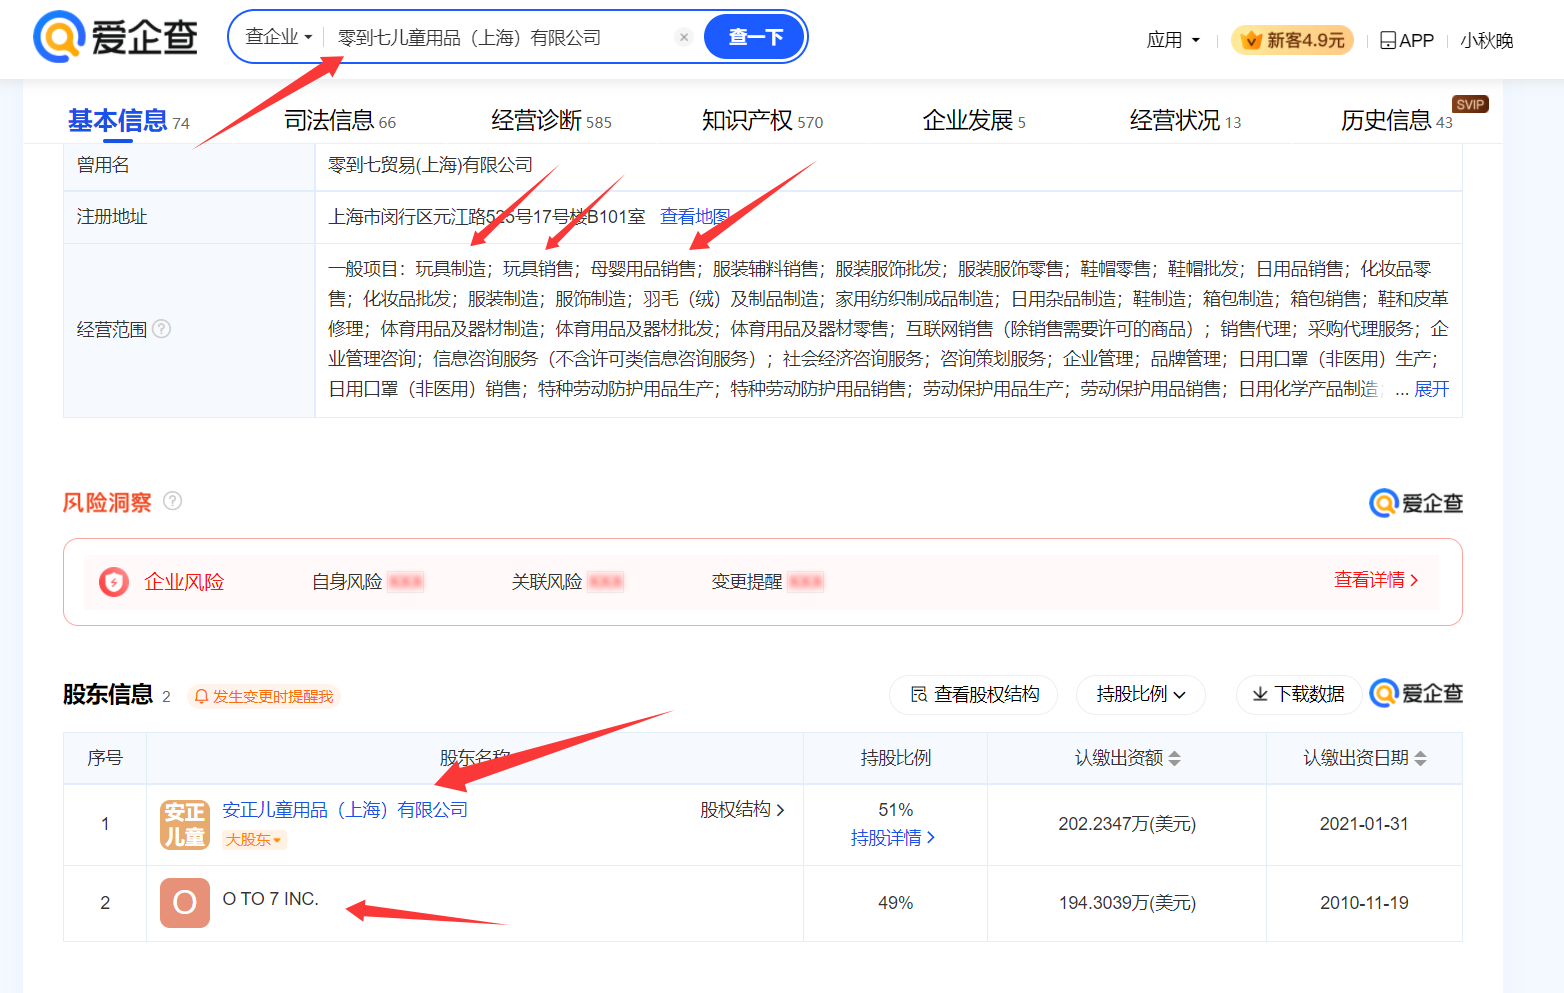
Task: Click the 下载数据 button
Action: 1299,694
